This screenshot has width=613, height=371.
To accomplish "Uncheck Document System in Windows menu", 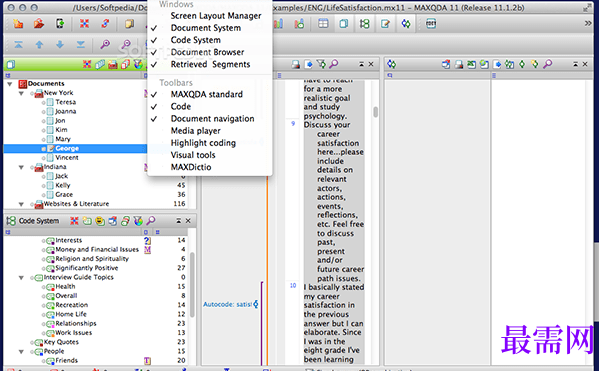I will tap(206, 28).
